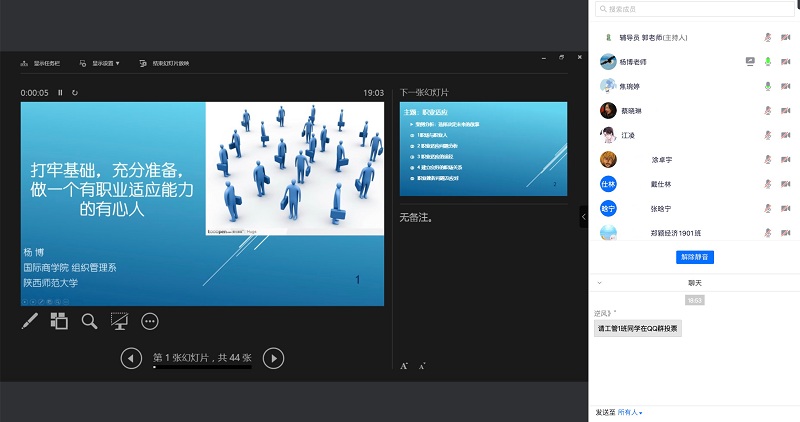Open the 所有人 recipient dropdown

[x=630, y=412]
